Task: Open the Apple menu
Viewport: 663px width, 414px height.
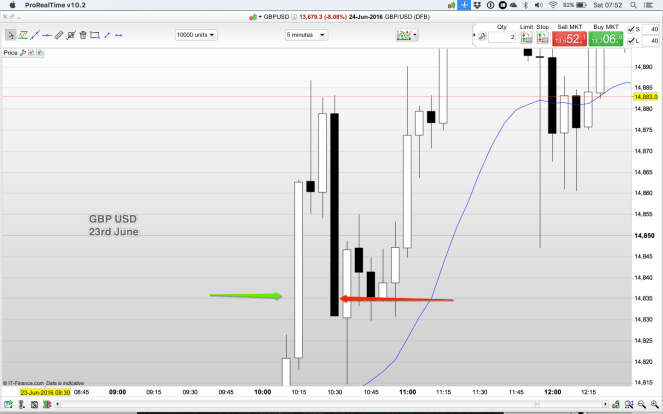Action: click(12, 6)
